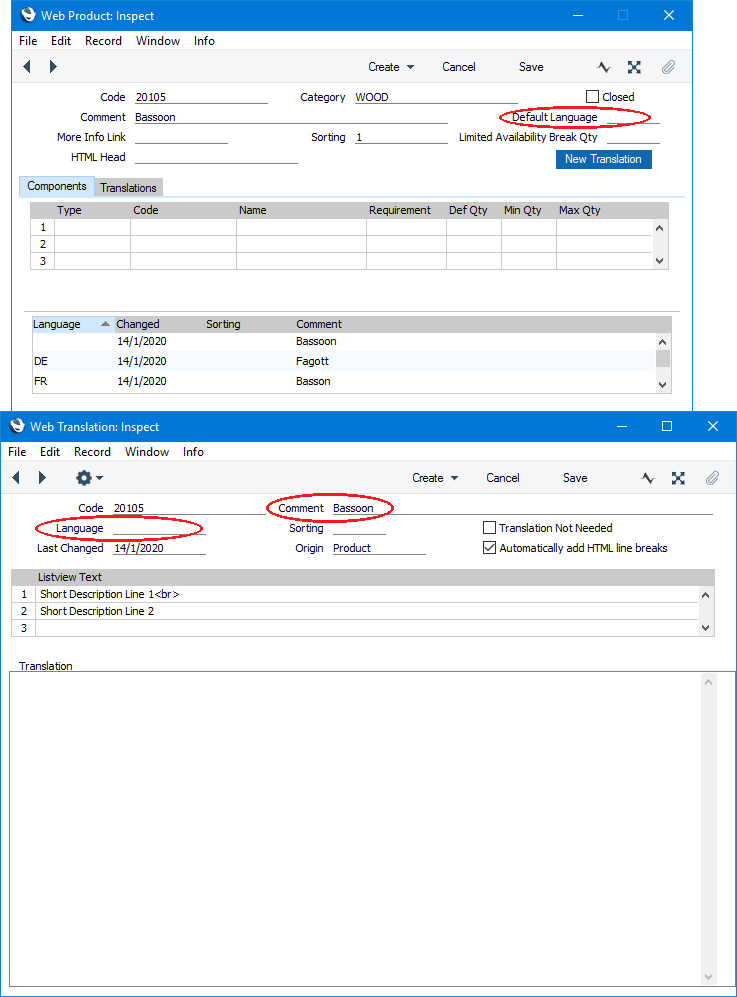Click the Origin field showing Product
This screenshot has height=997, width=737.
[379, 548]
